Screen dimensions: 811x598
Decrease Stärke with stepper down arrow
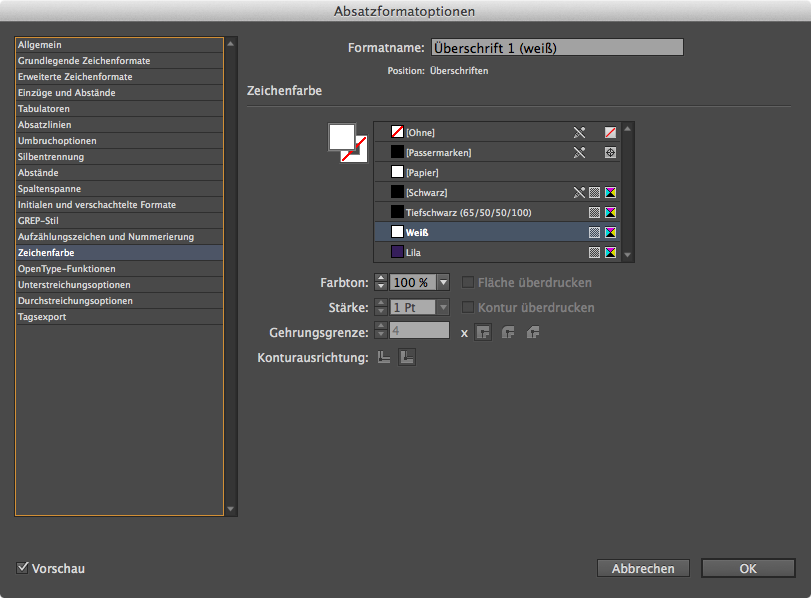point(381,311)
